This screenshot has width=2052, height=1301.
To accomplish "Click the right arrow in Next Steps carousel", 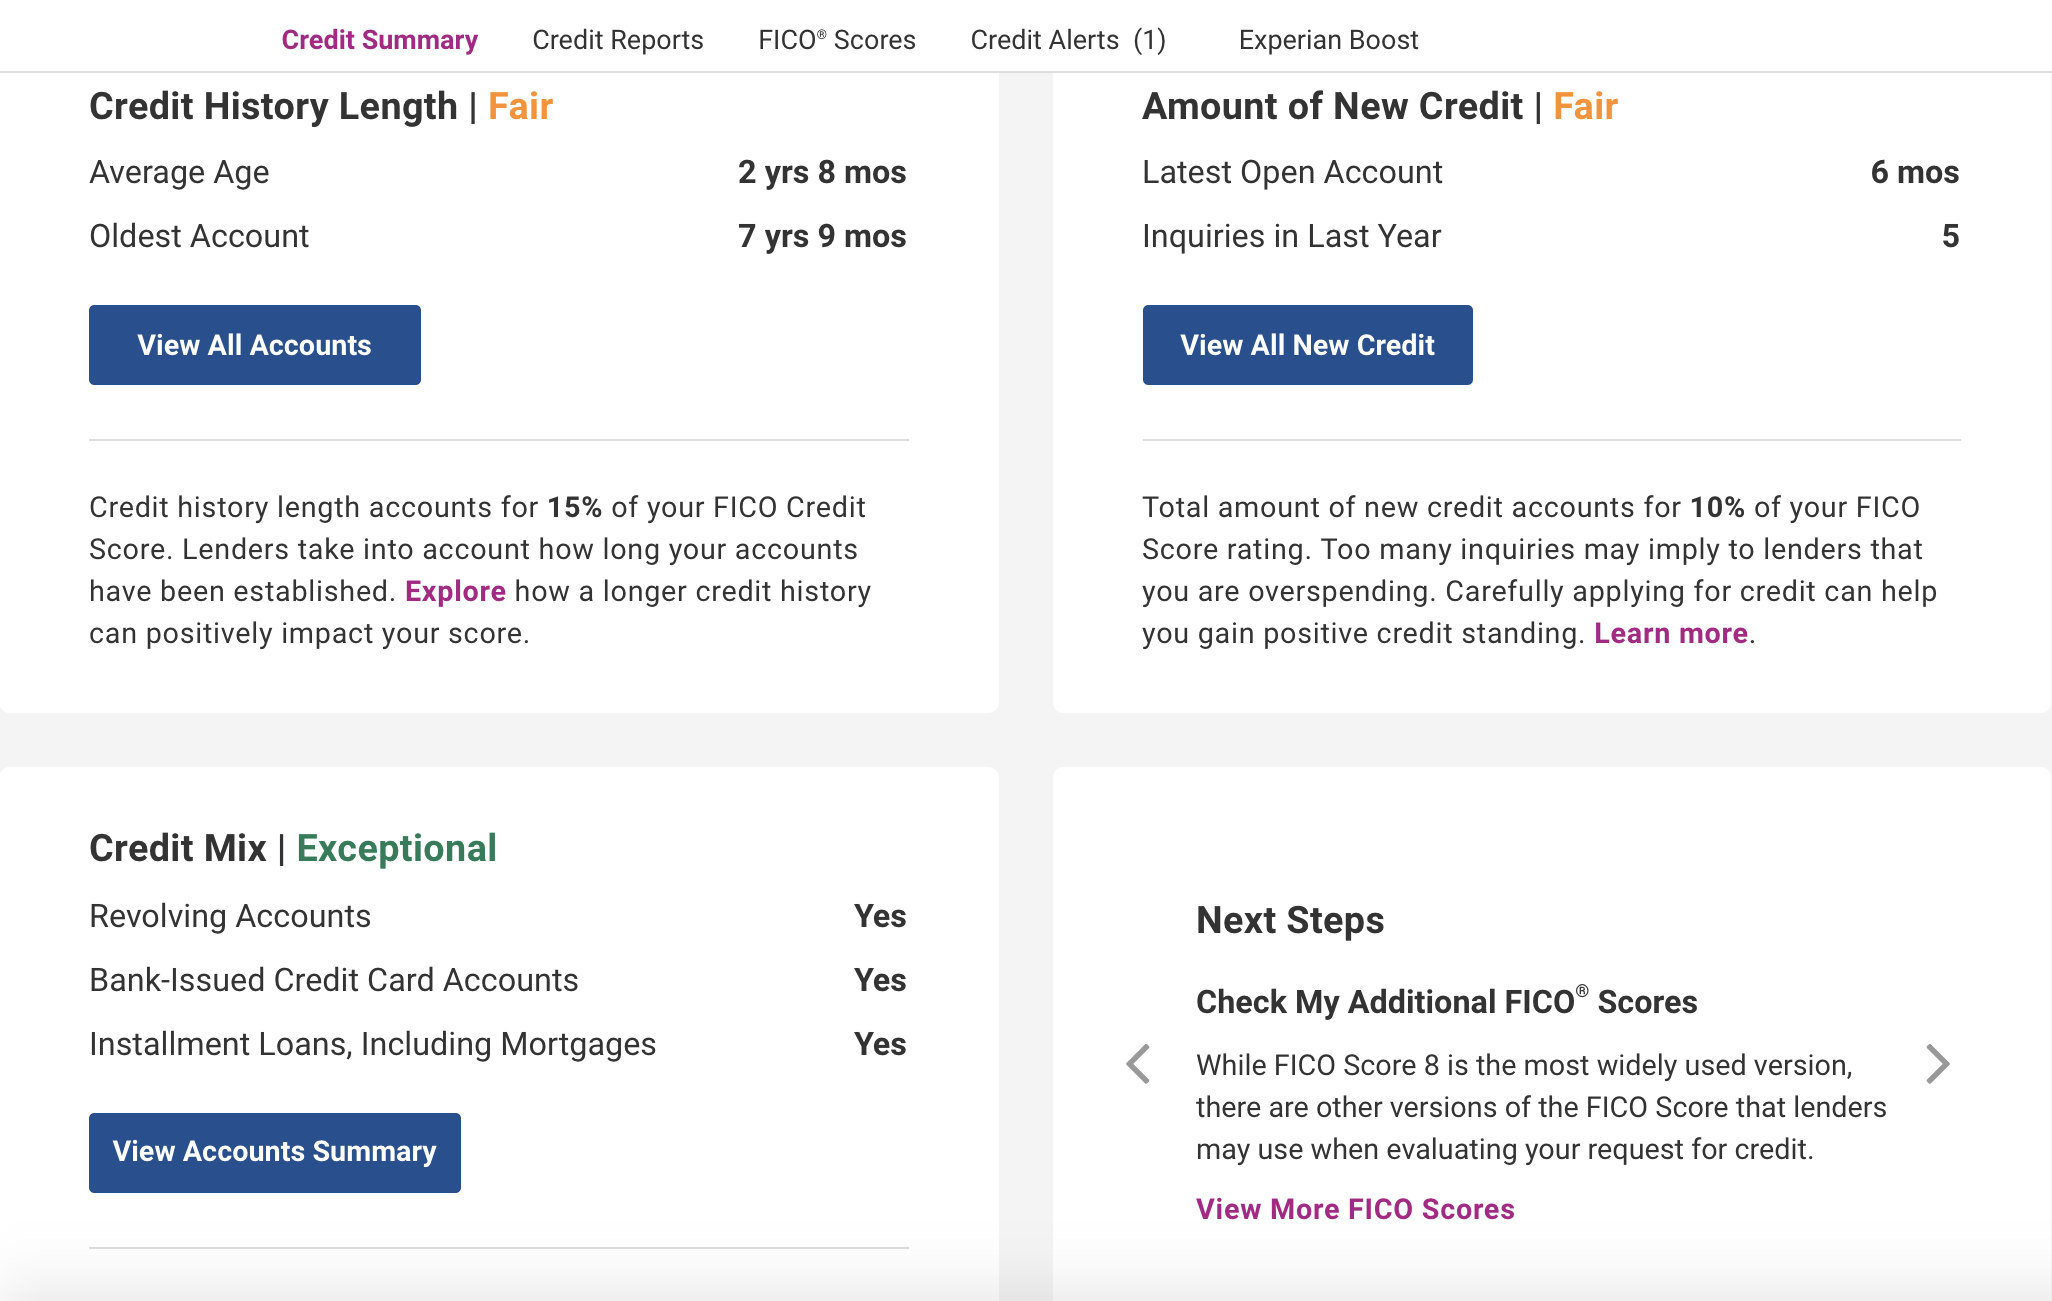I will click(x=1937, y=1064).
